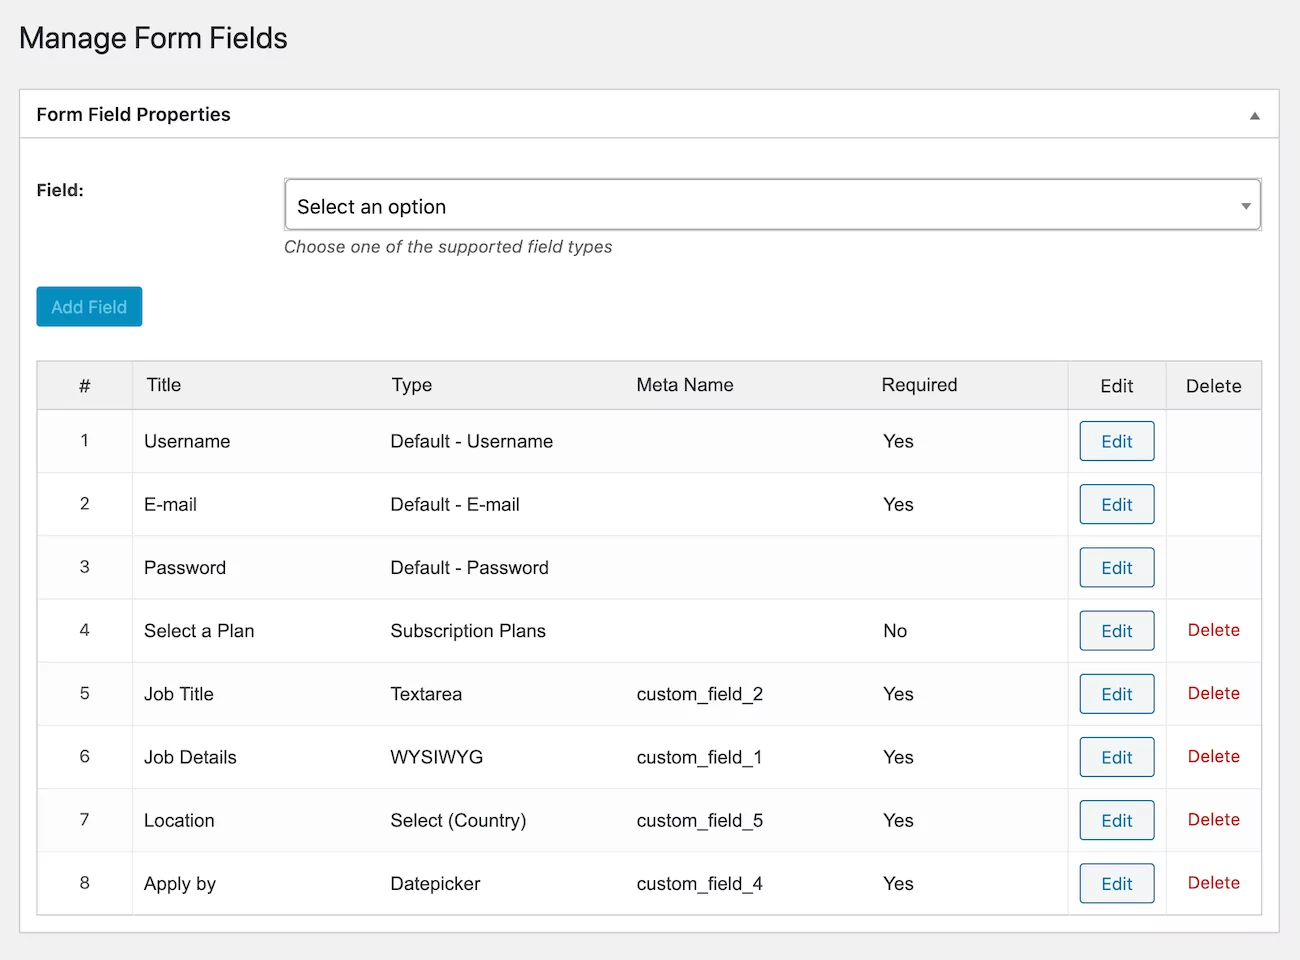This screenshot has height=960, width=1300.
Task: Delete the Job Title field
Action: pyautogui.click(x=1213, y=693)
